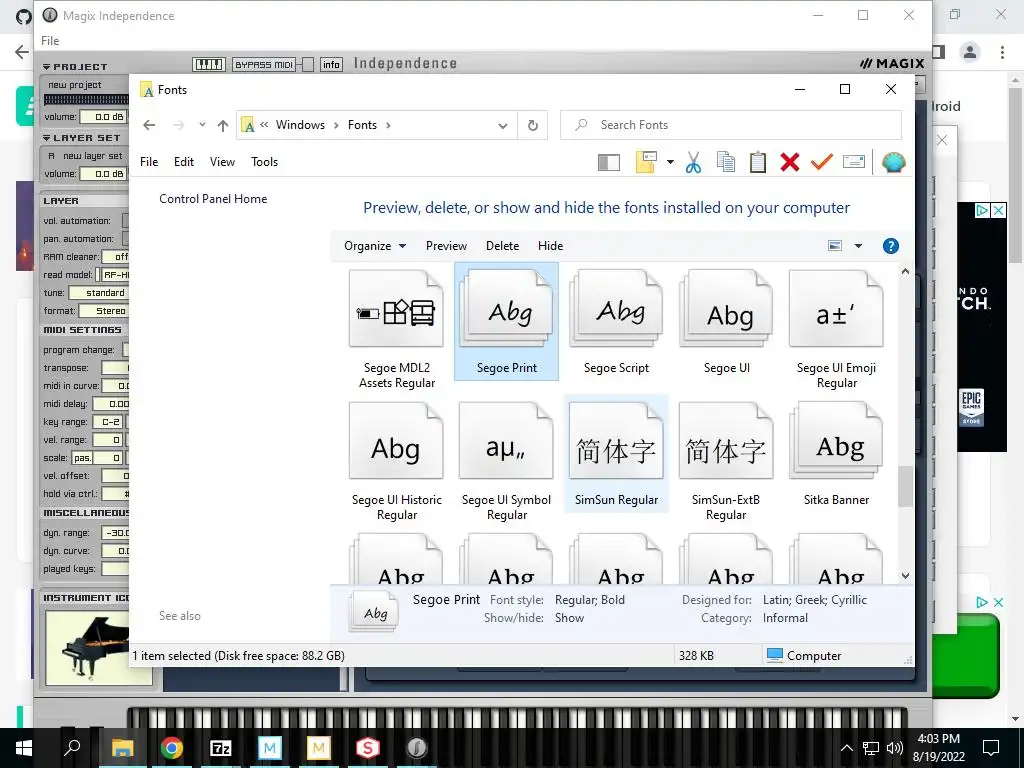Click the red S app taskbar icon
This screenshot has width=1024, height=768.
(x=368, y=747)
